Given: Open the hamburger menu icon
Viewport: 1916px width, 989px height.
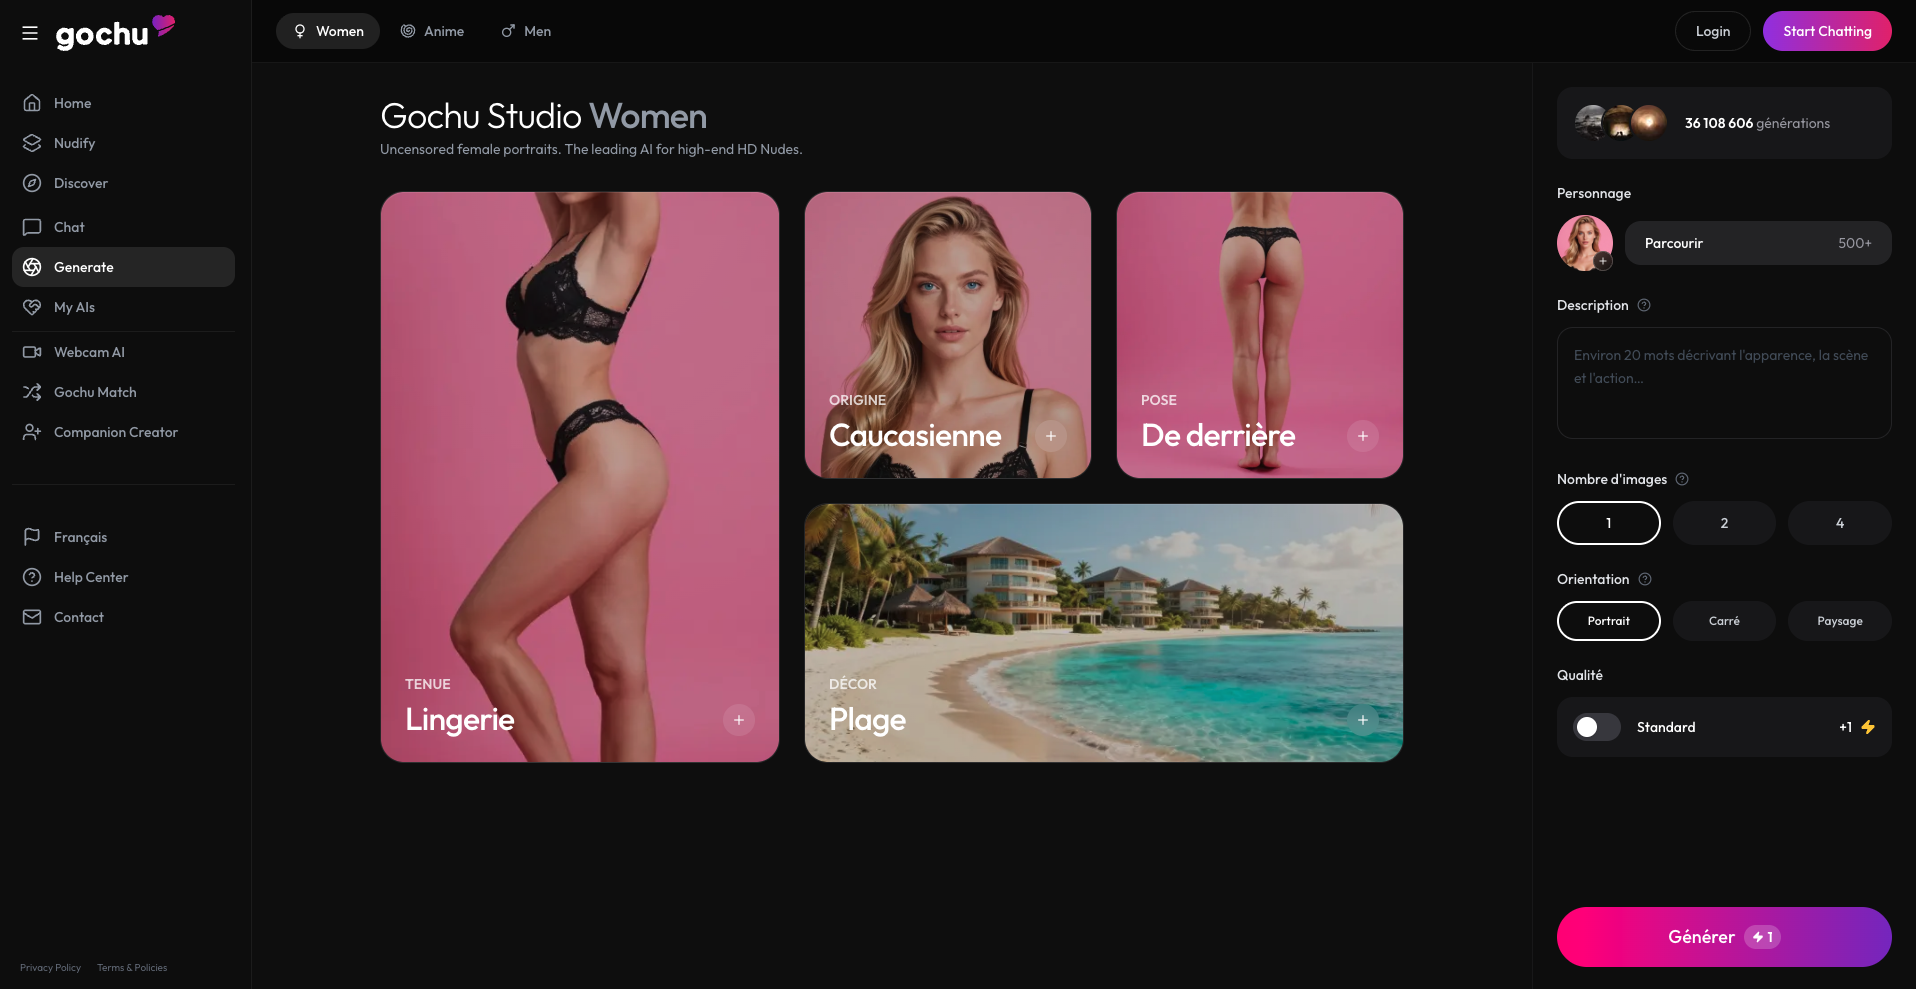Looking at the screenshot, I should coord(30,33).
